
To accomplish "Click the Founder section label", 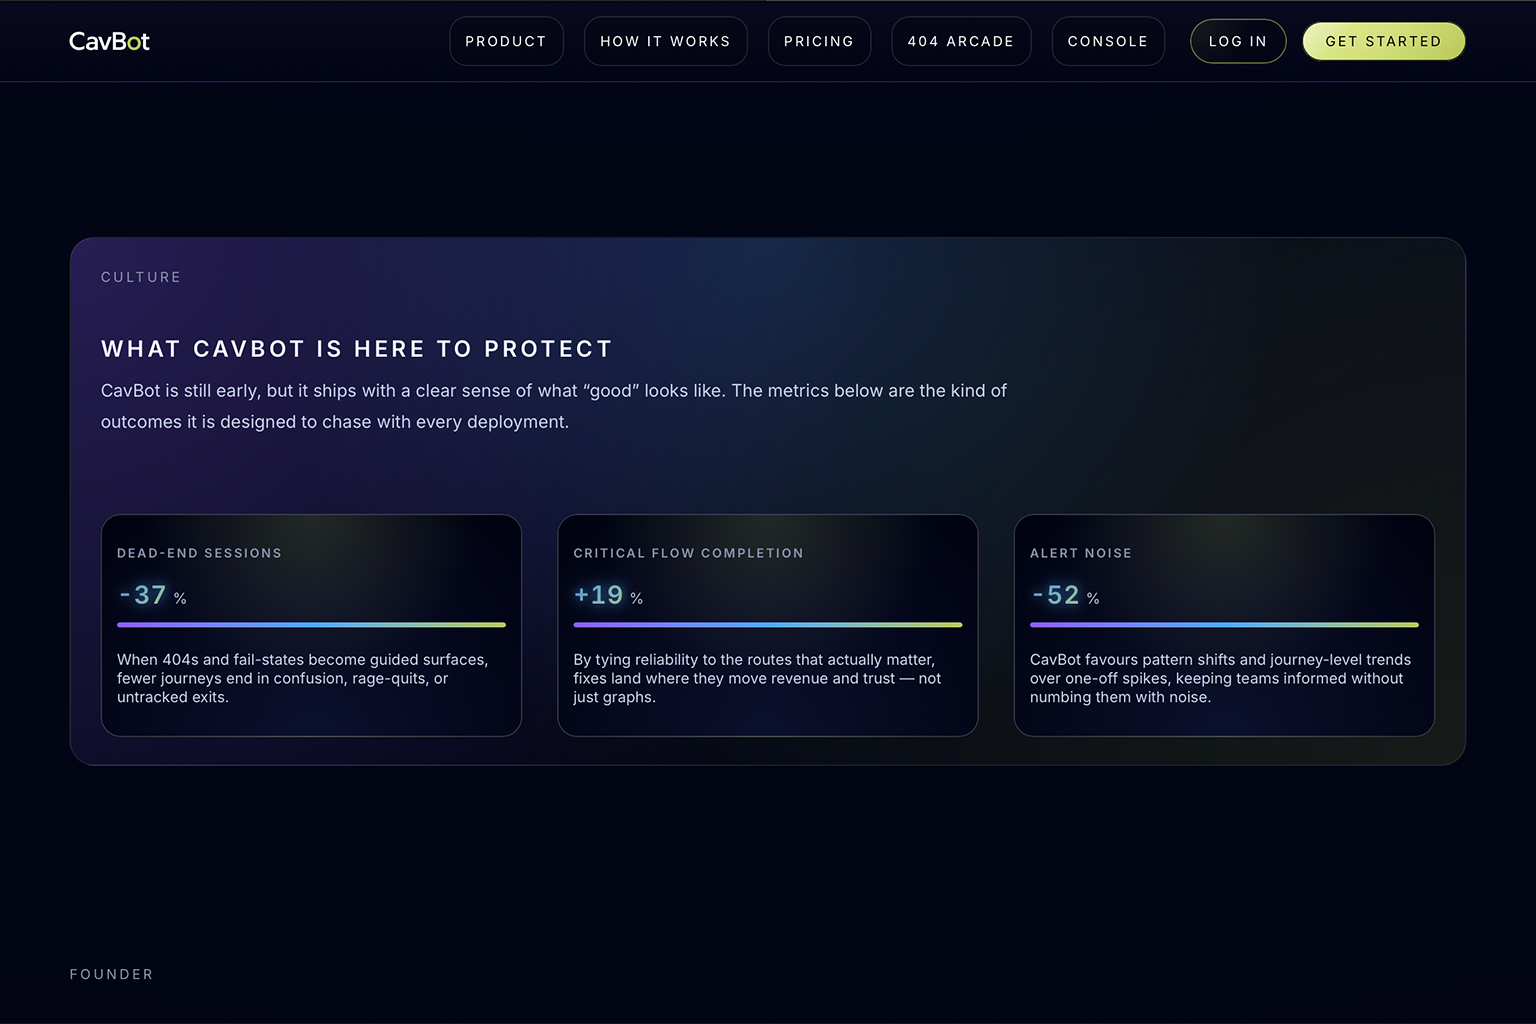I will 111,974.
